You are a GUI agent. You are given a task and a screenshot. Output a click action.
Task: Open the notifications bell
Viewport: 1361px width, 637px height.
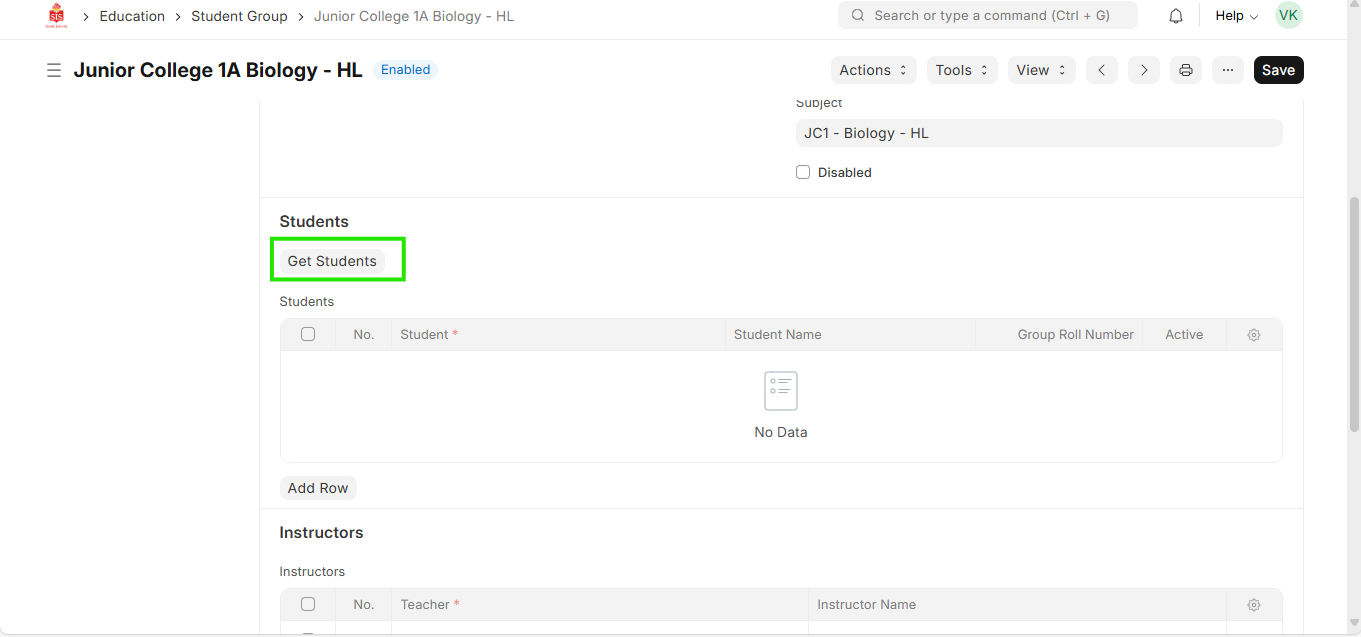point(1176,16)
